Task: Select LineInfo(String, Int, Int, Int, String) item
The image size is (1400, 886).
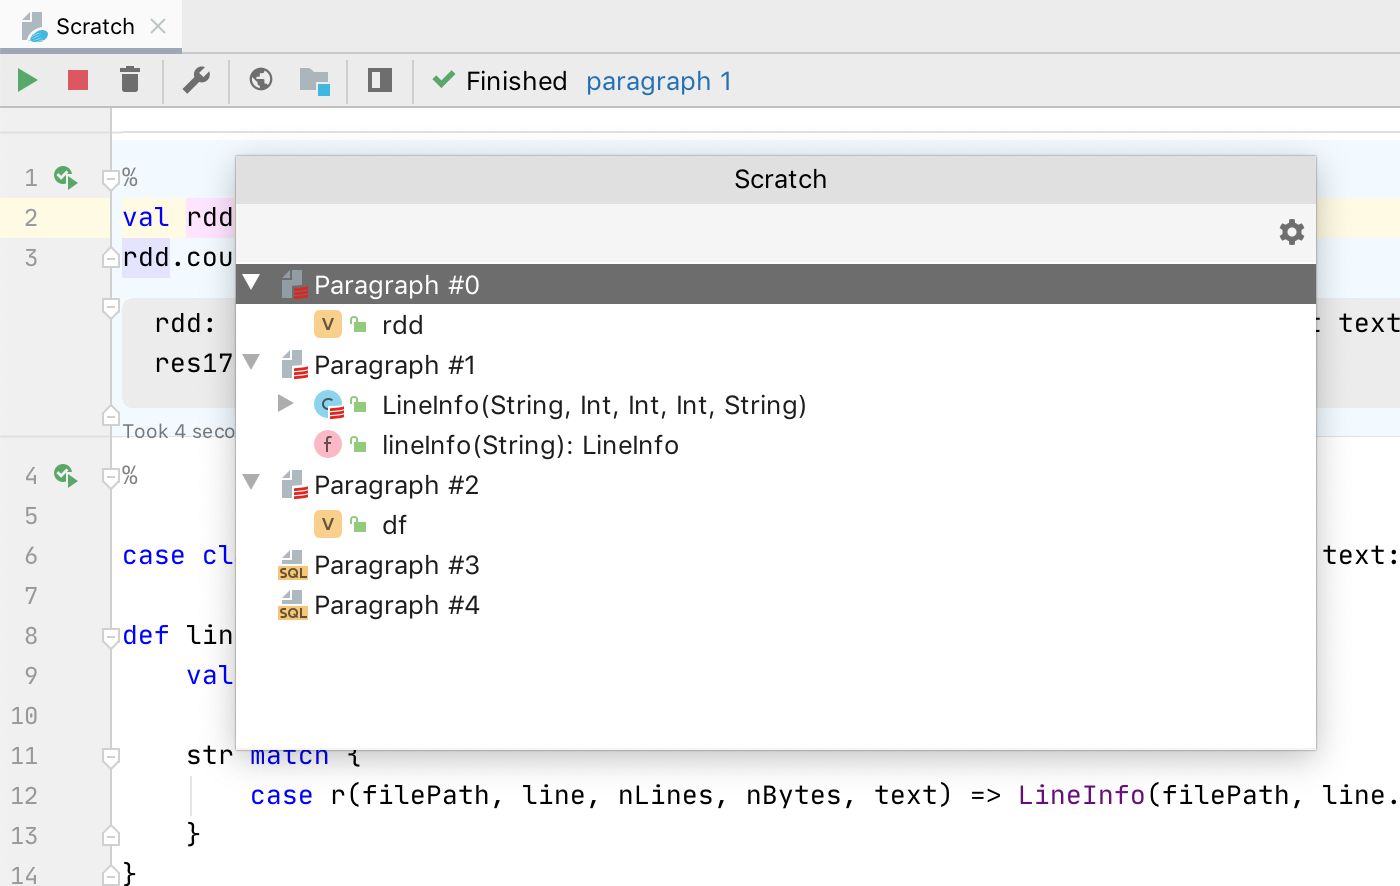Action: click(594, 405)
